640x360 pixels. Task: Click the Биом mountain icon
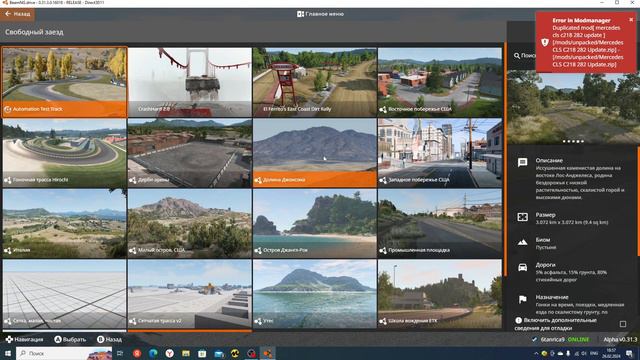coord(522,242)
